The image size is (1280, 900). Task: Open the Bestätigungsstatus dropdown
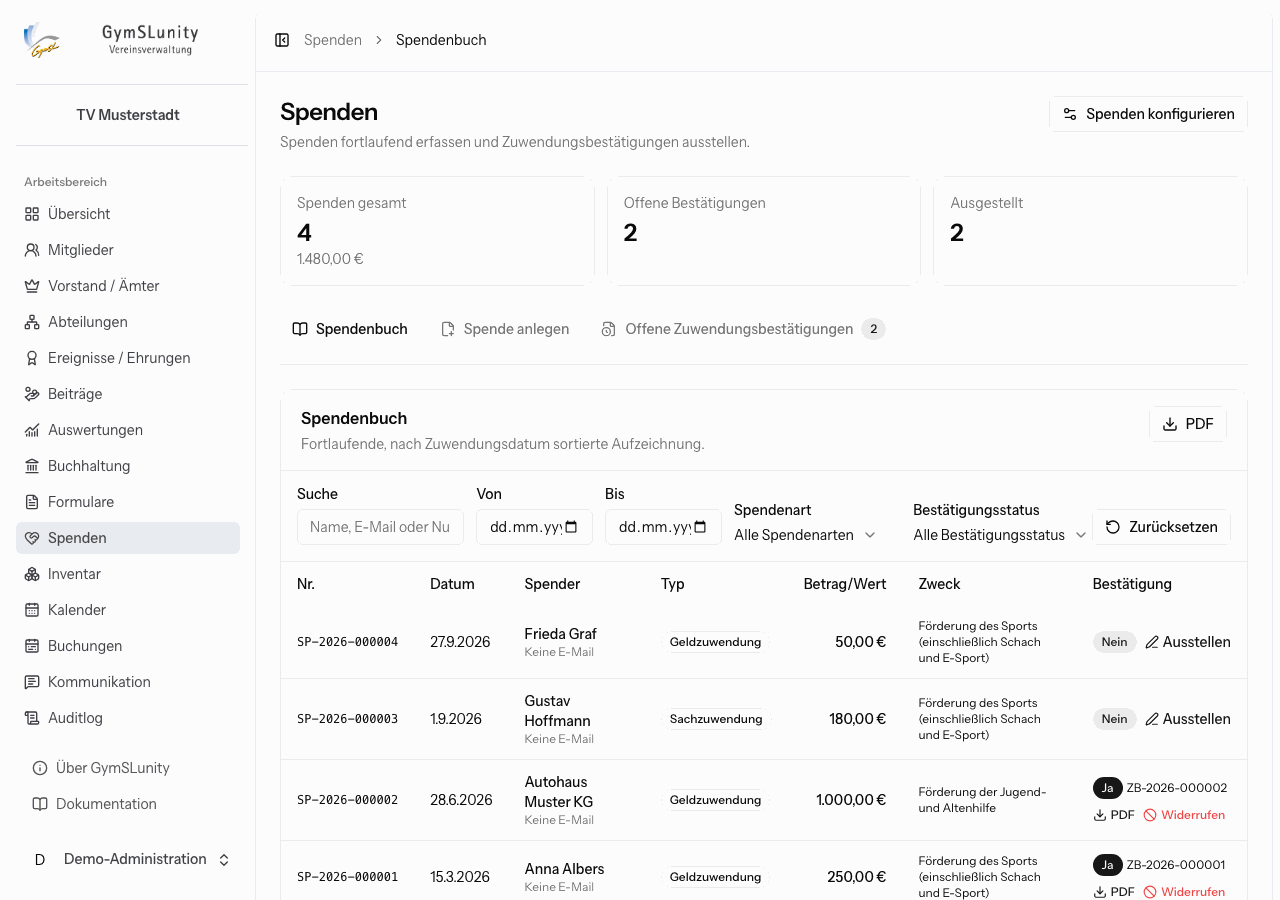click(x=1000, y=535)
